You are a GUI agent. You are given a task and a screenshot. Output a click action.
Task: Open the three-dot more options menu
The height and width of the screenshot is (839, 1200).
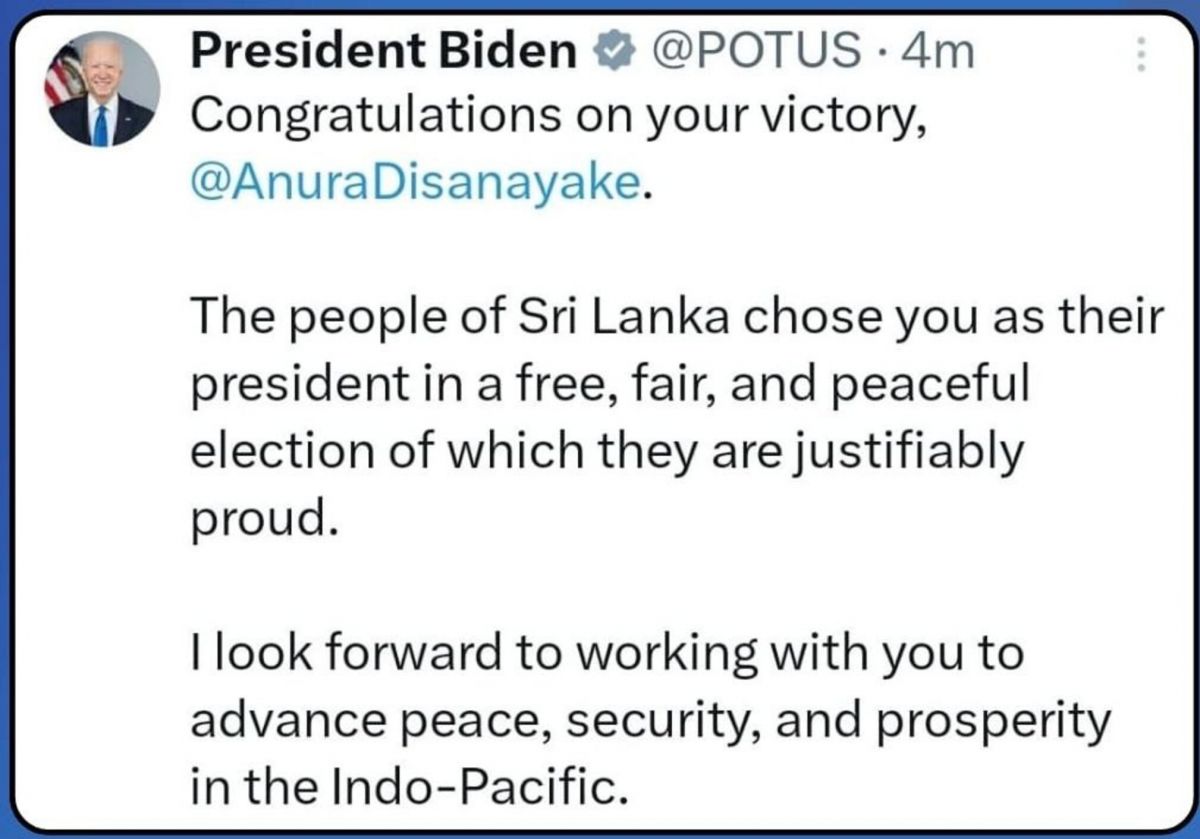(x=1138, y=54)
